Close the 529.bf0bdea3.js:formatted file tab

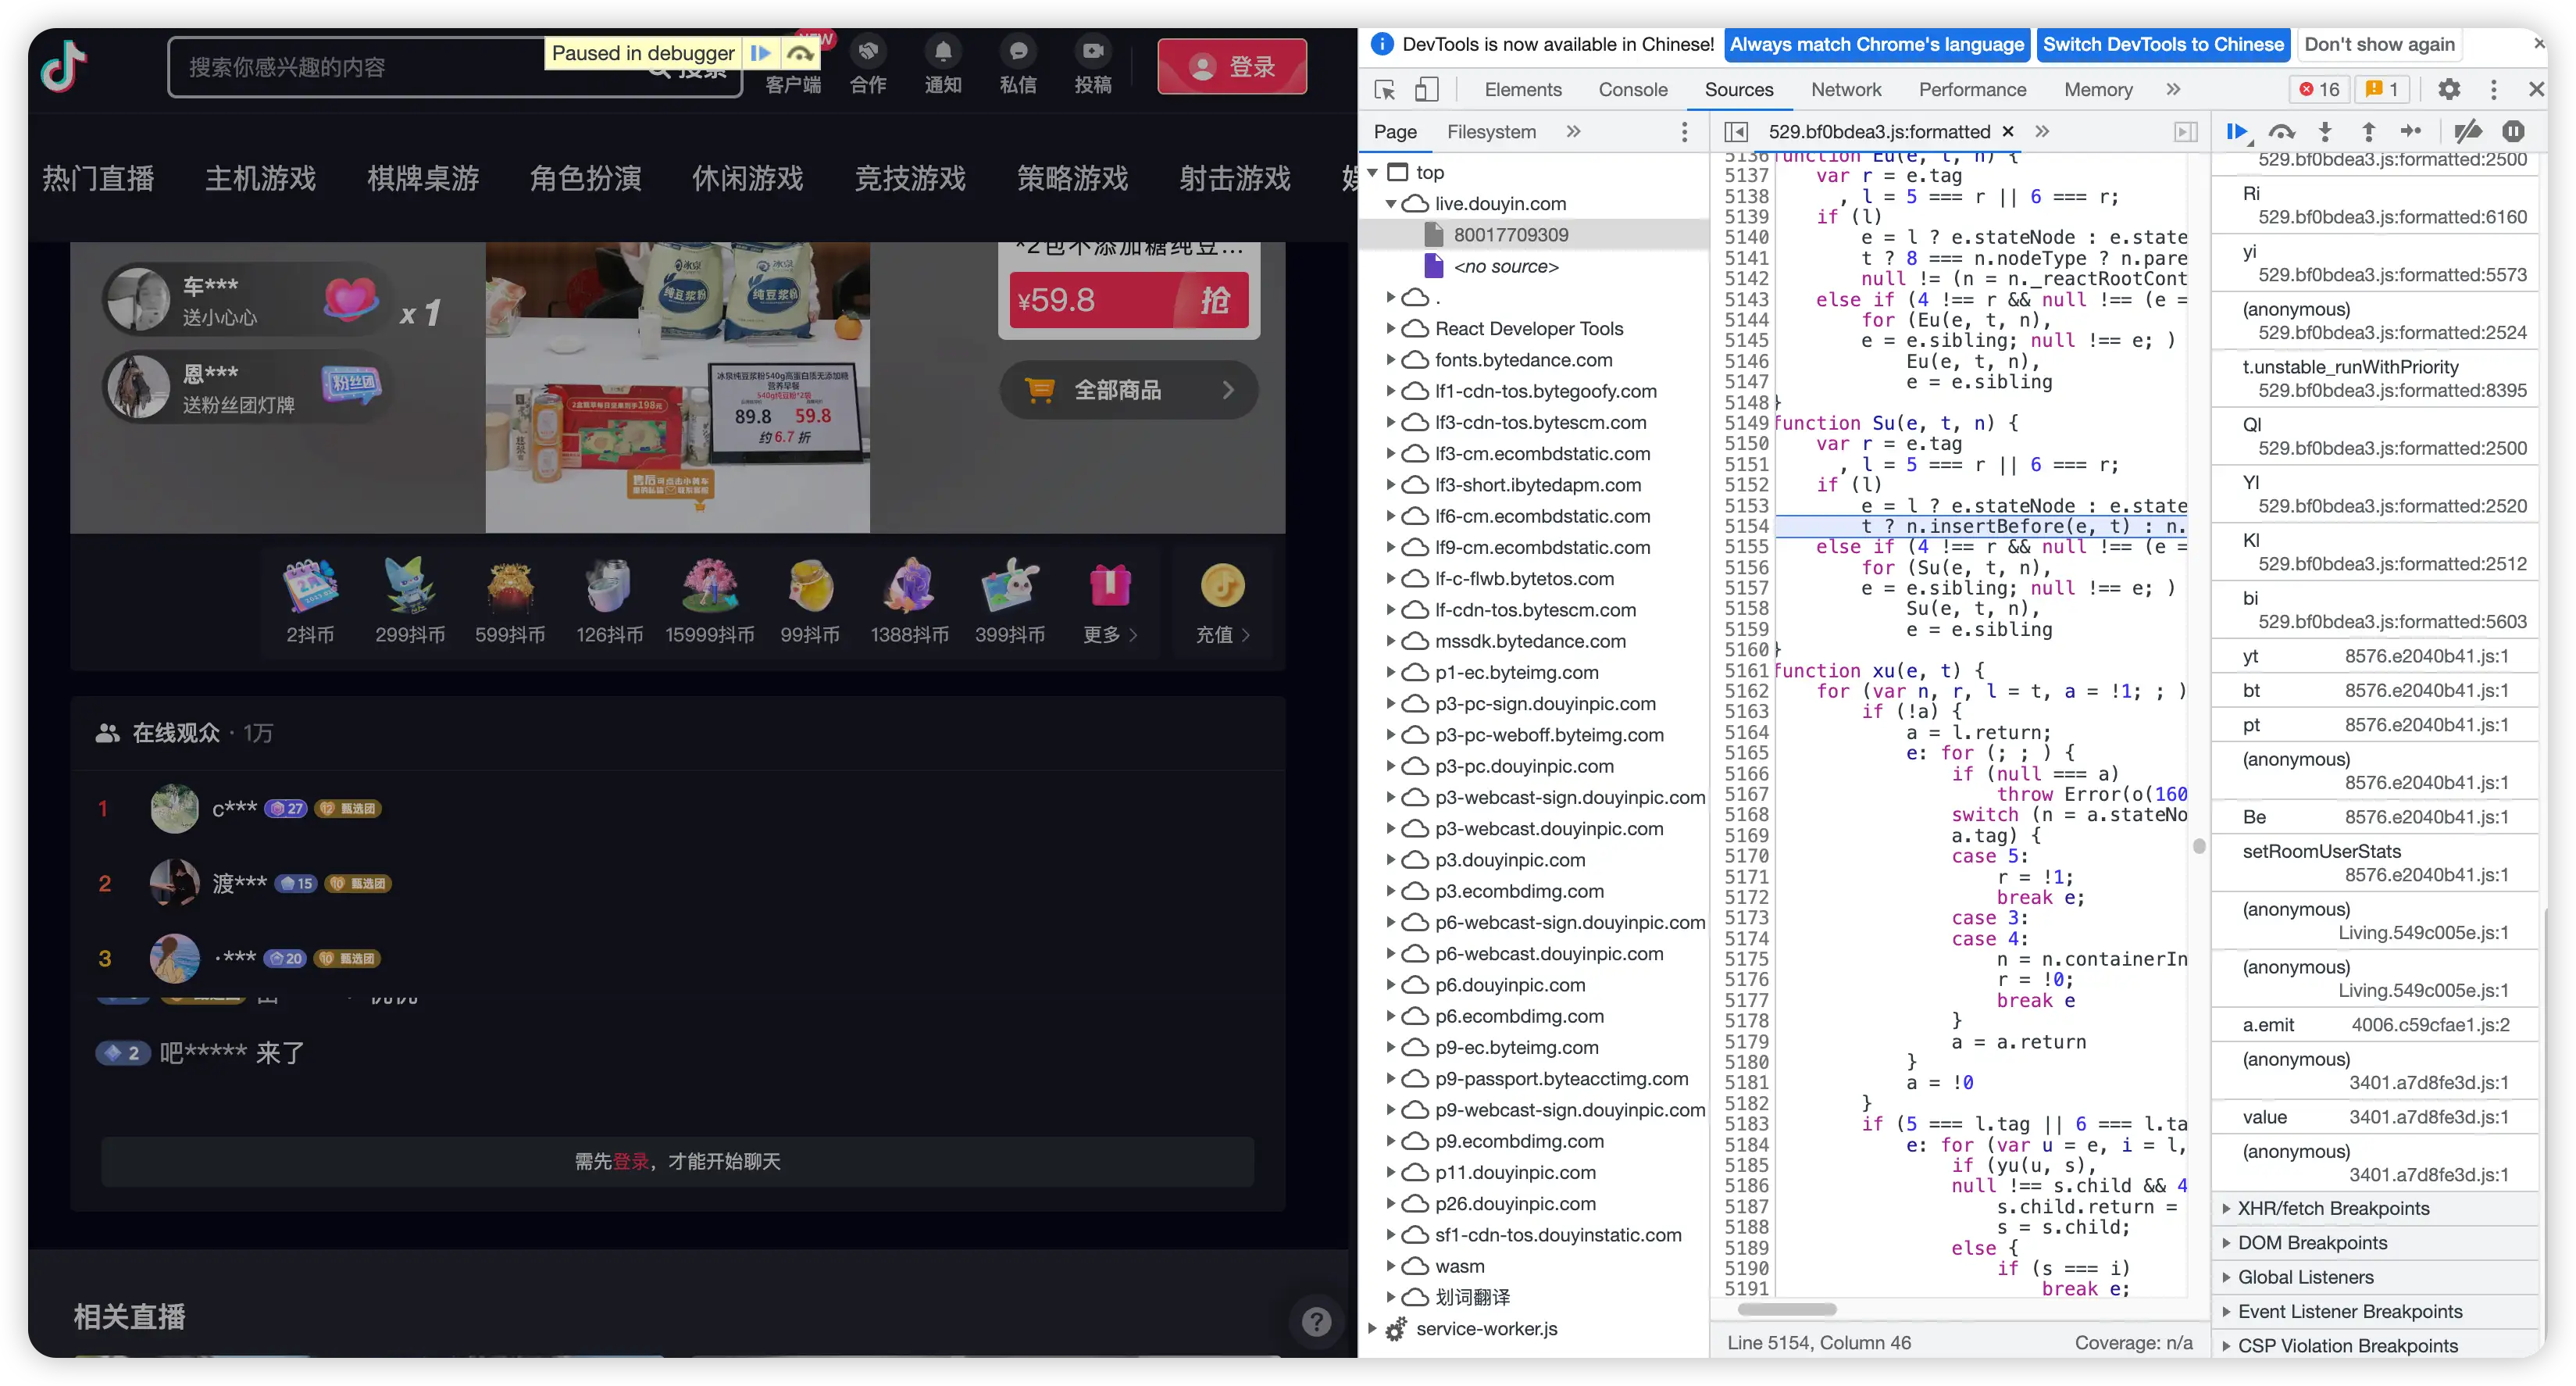[x=2007, y=132]
